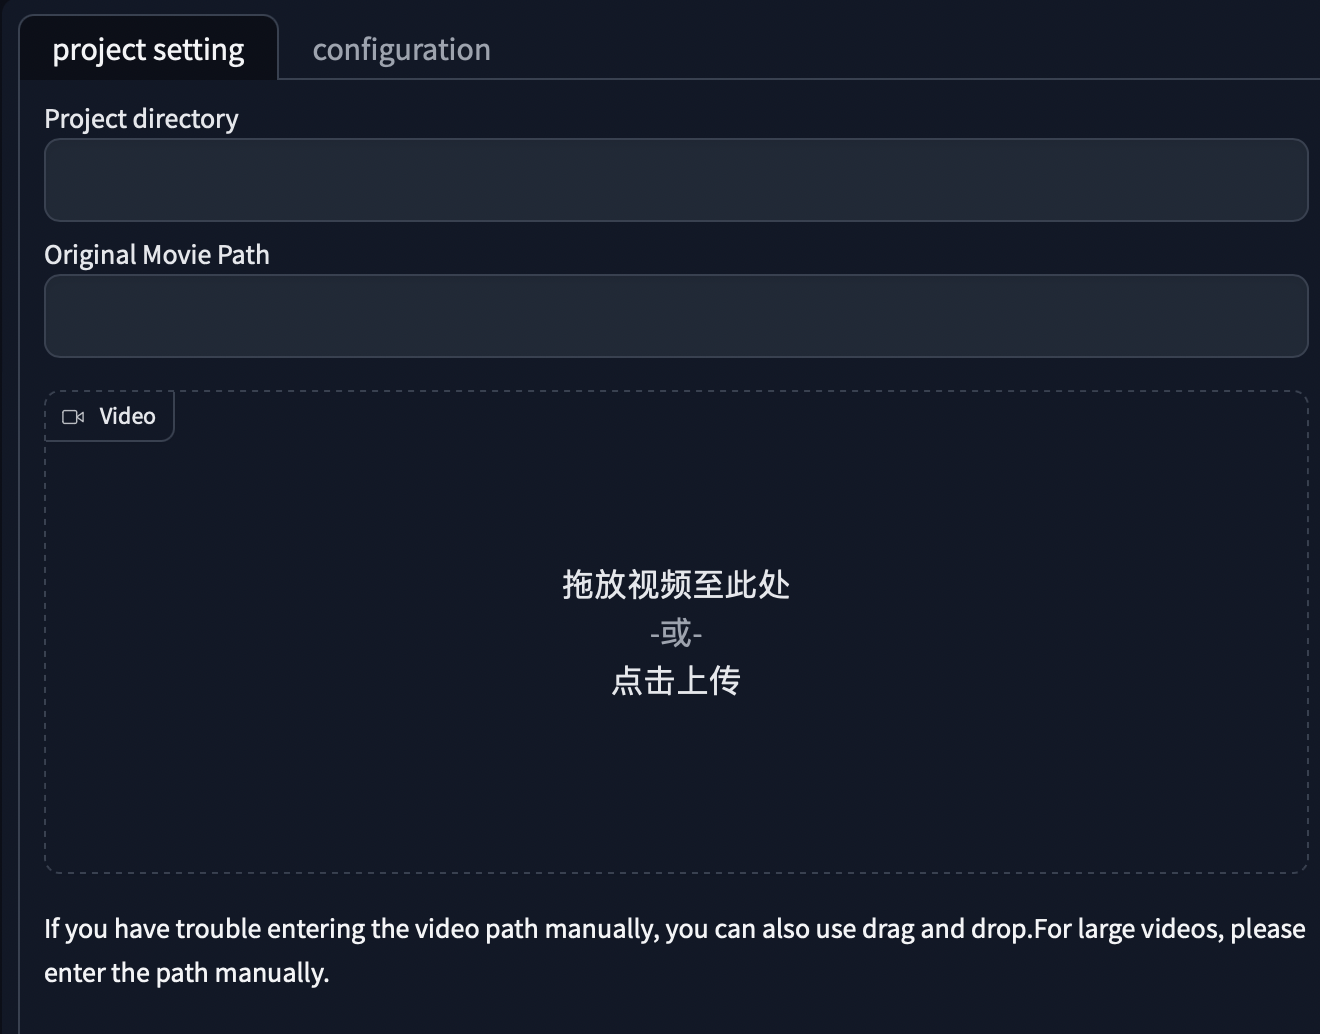1320x1034 pixels.
Task: Click the 点击上传 upload text
Action: point(676,681)
